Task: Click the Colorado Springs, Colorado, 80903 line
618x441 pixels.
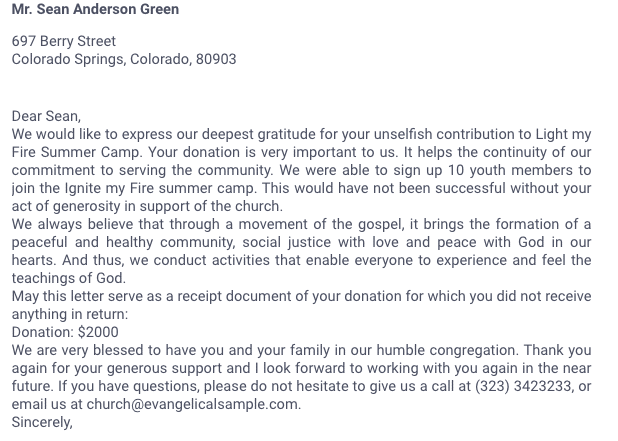Action: tap(124, 59)
